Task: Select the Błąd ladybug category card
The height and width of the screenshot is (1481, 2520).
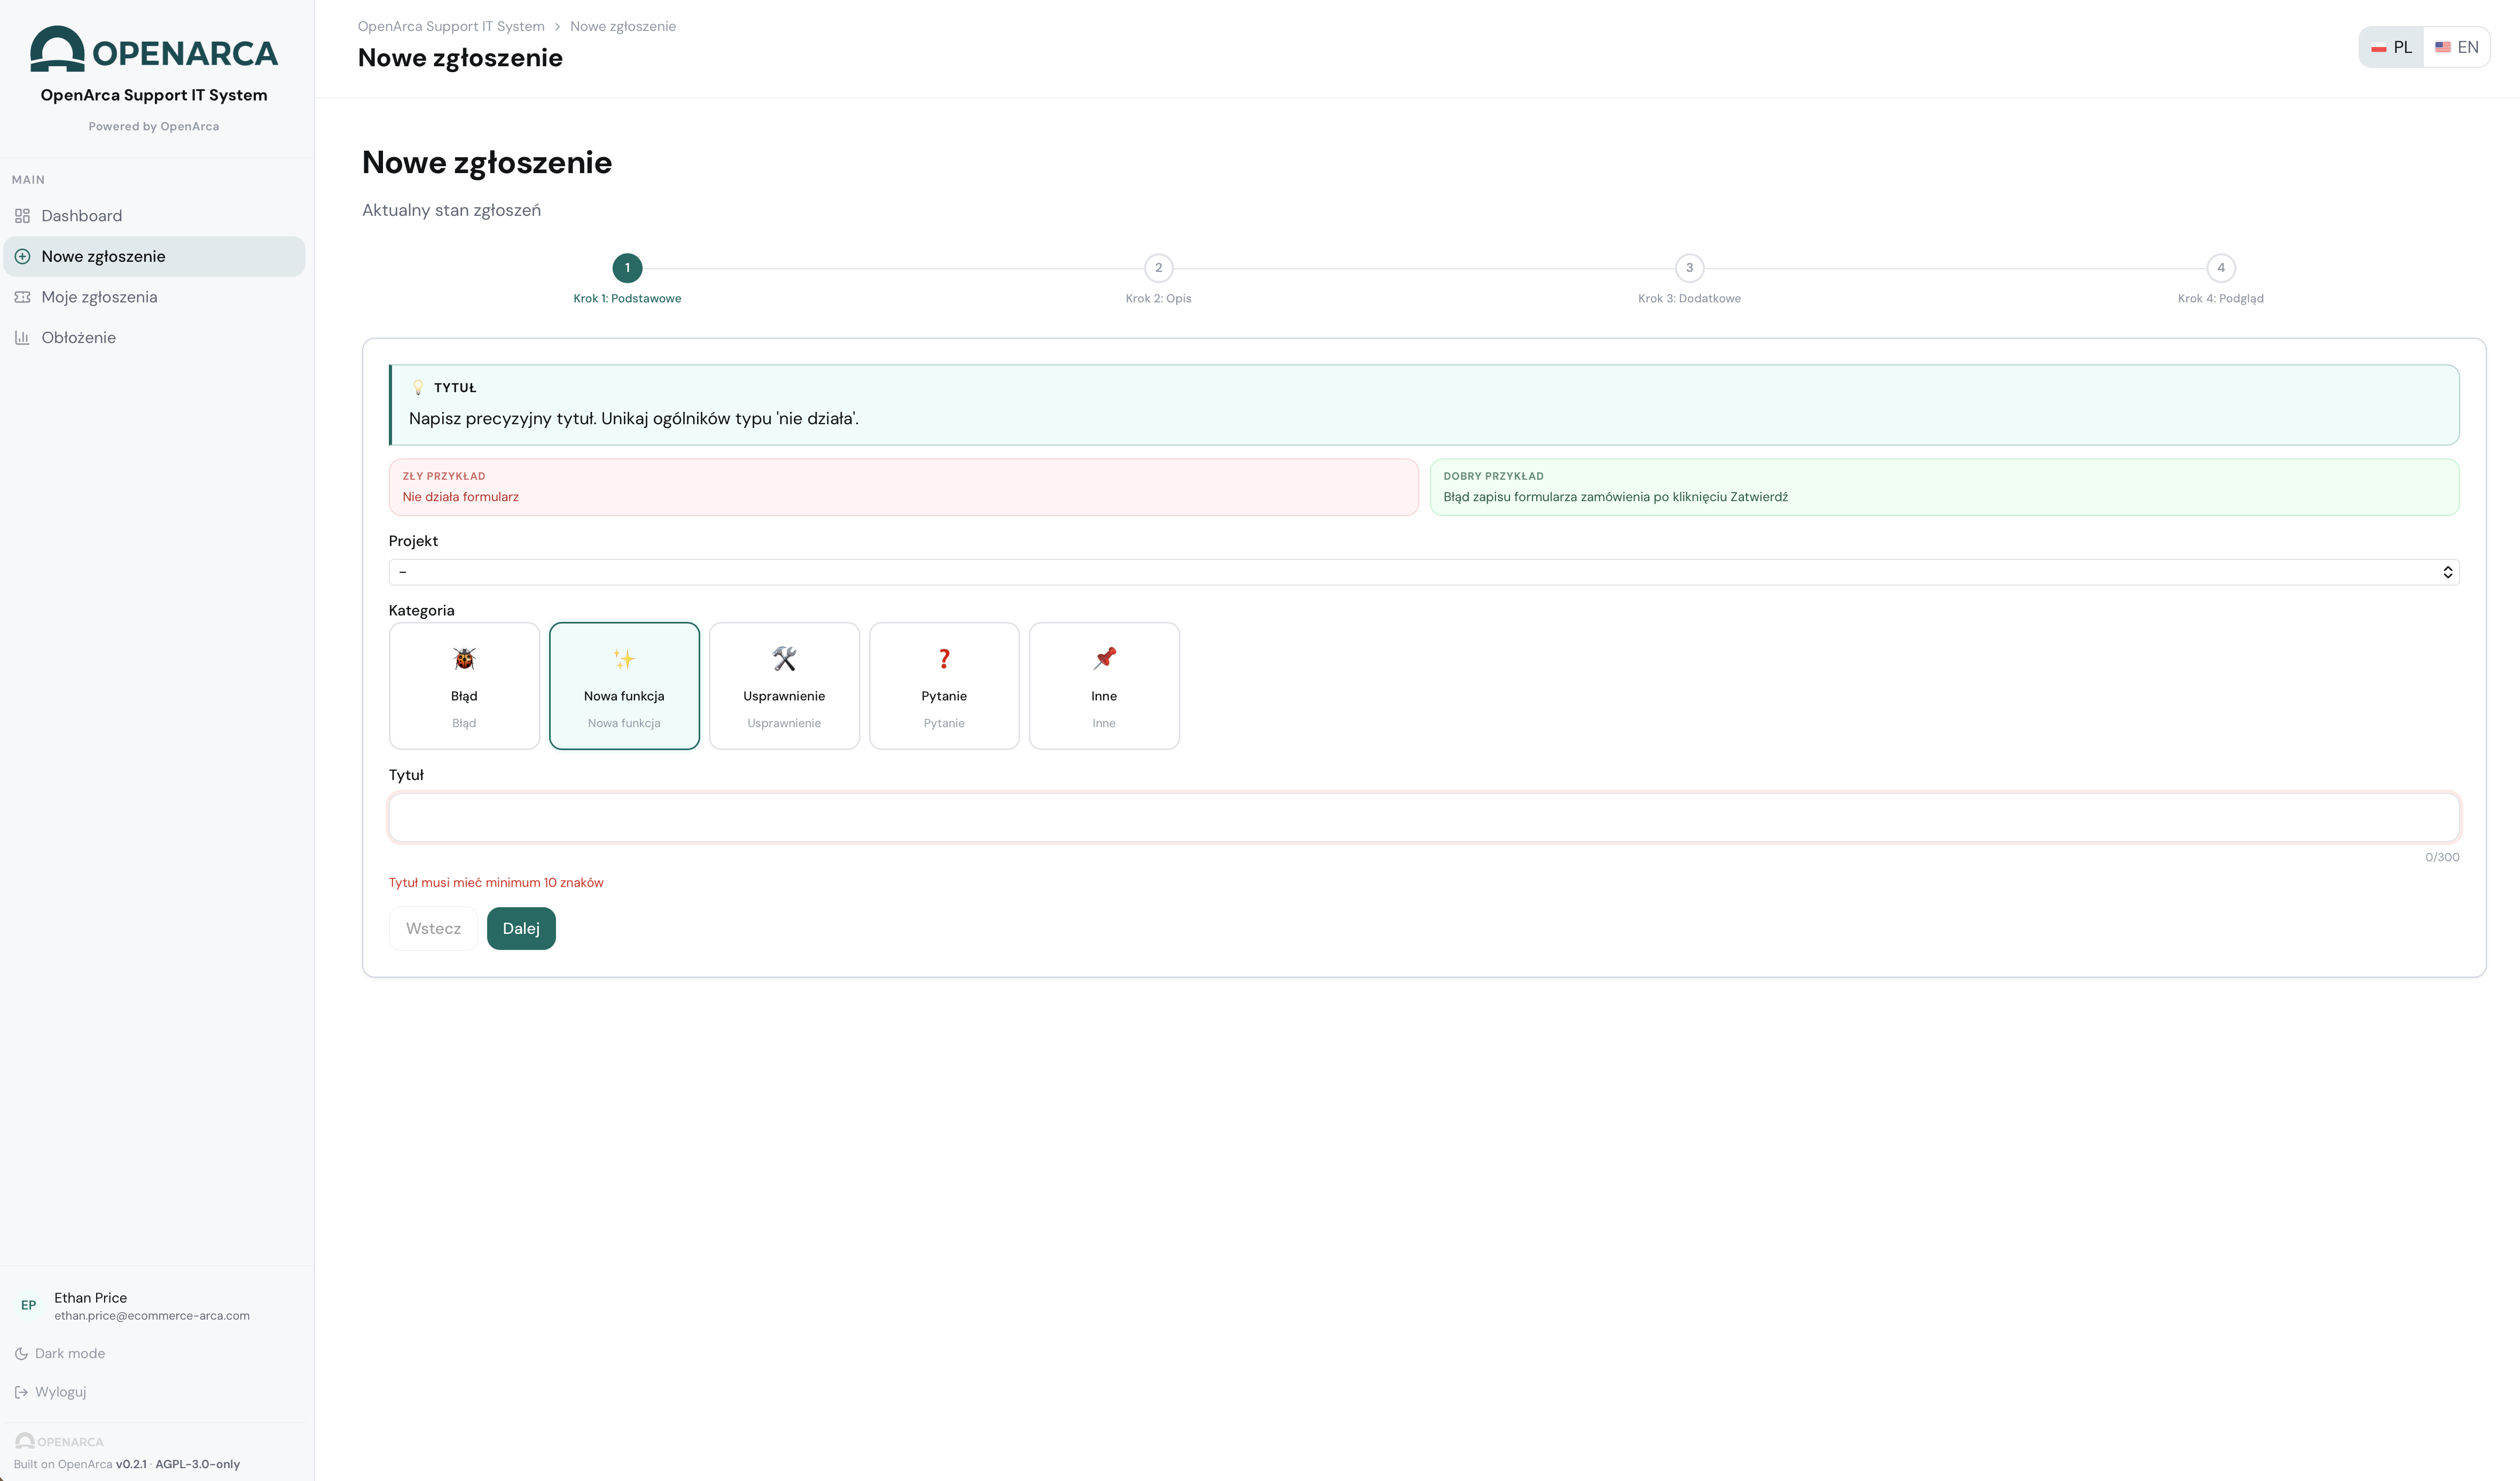Action: [464, 686]
